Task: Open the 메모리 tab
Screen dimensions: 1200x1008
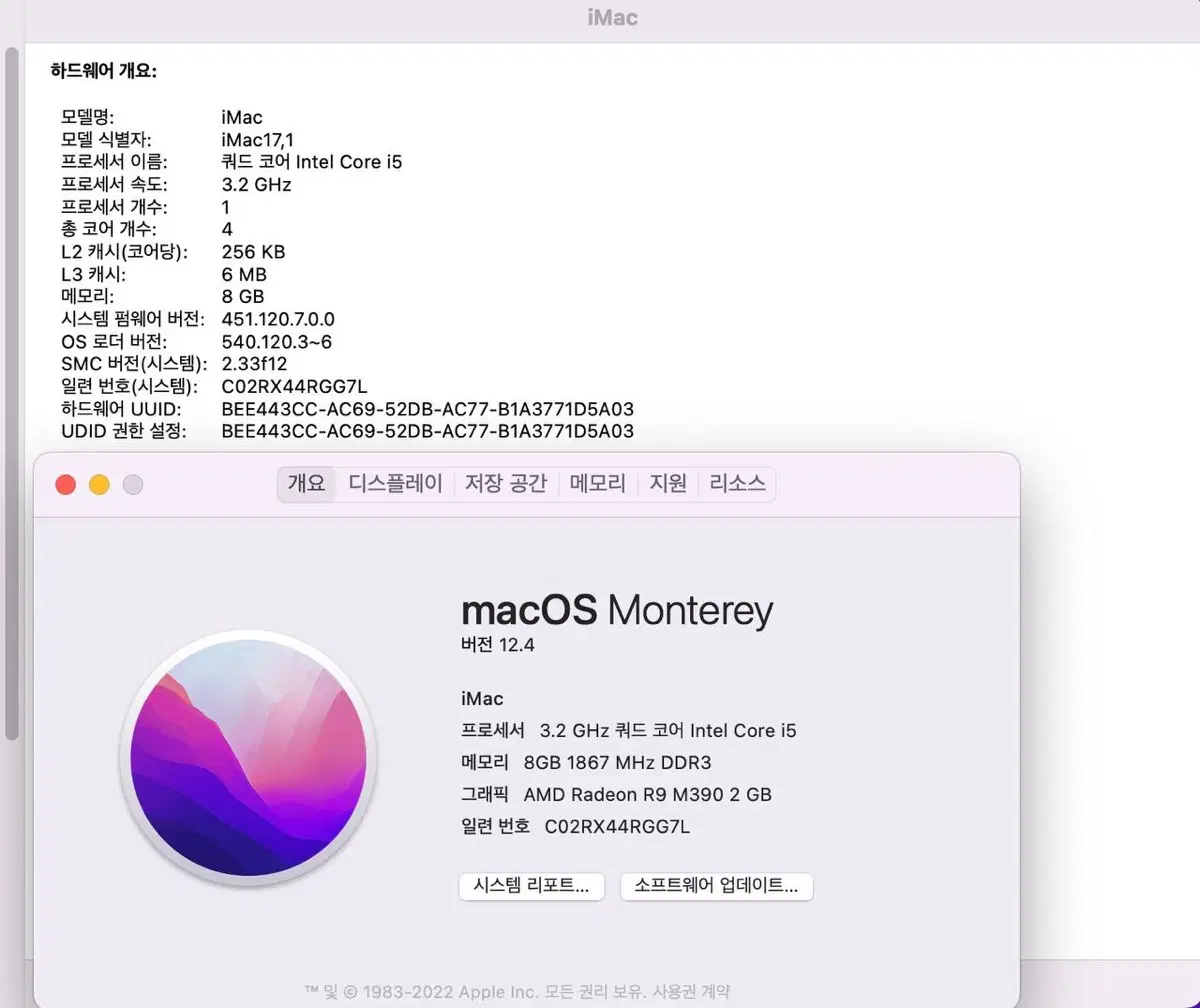Action: tap(598, 484)
